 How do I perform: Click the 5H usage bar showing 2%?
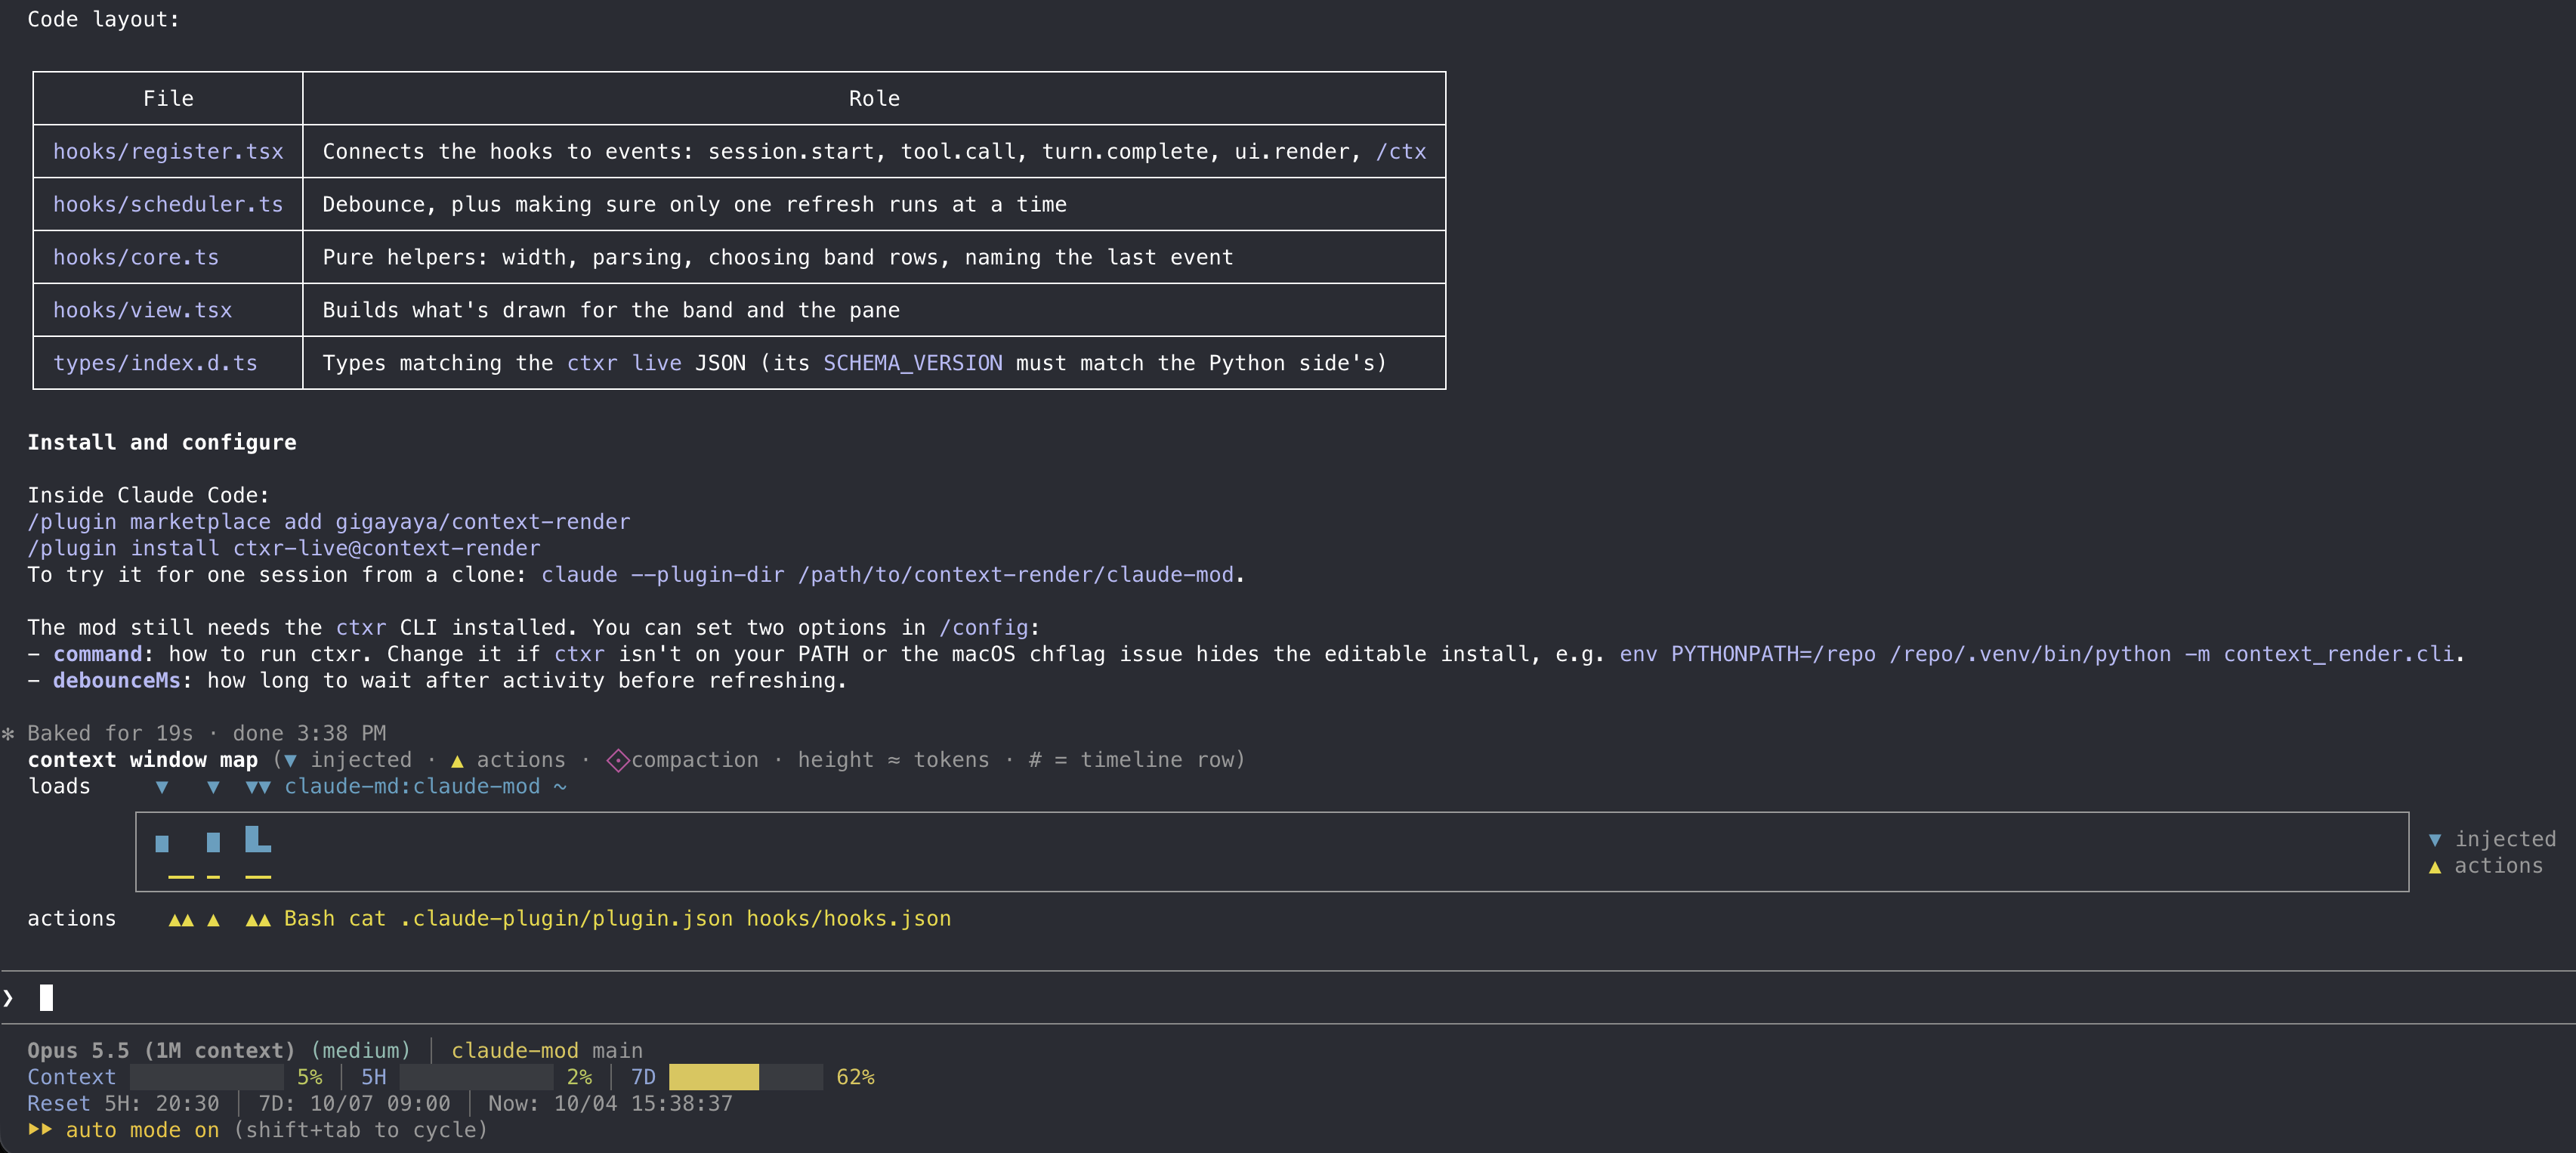476,1077
